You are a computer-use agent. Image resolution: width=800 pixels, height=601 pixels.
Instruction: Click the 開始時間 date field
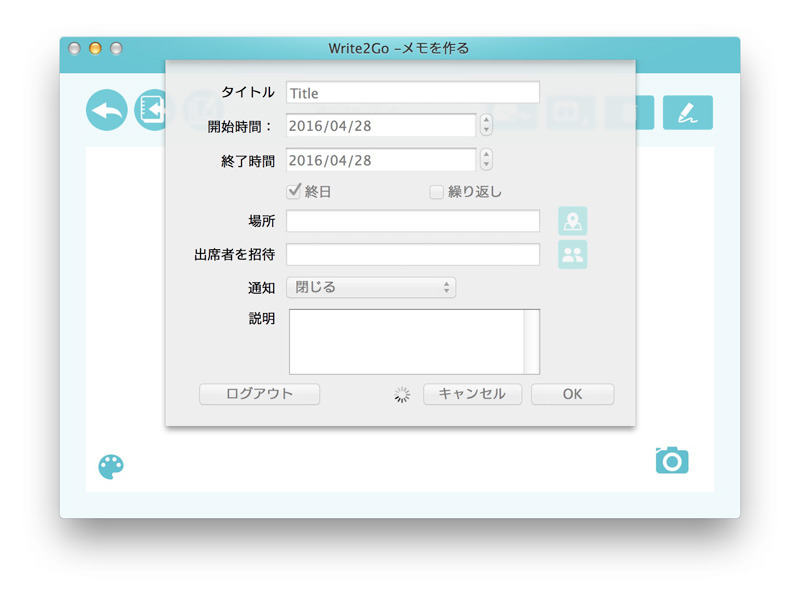point(381,126)
